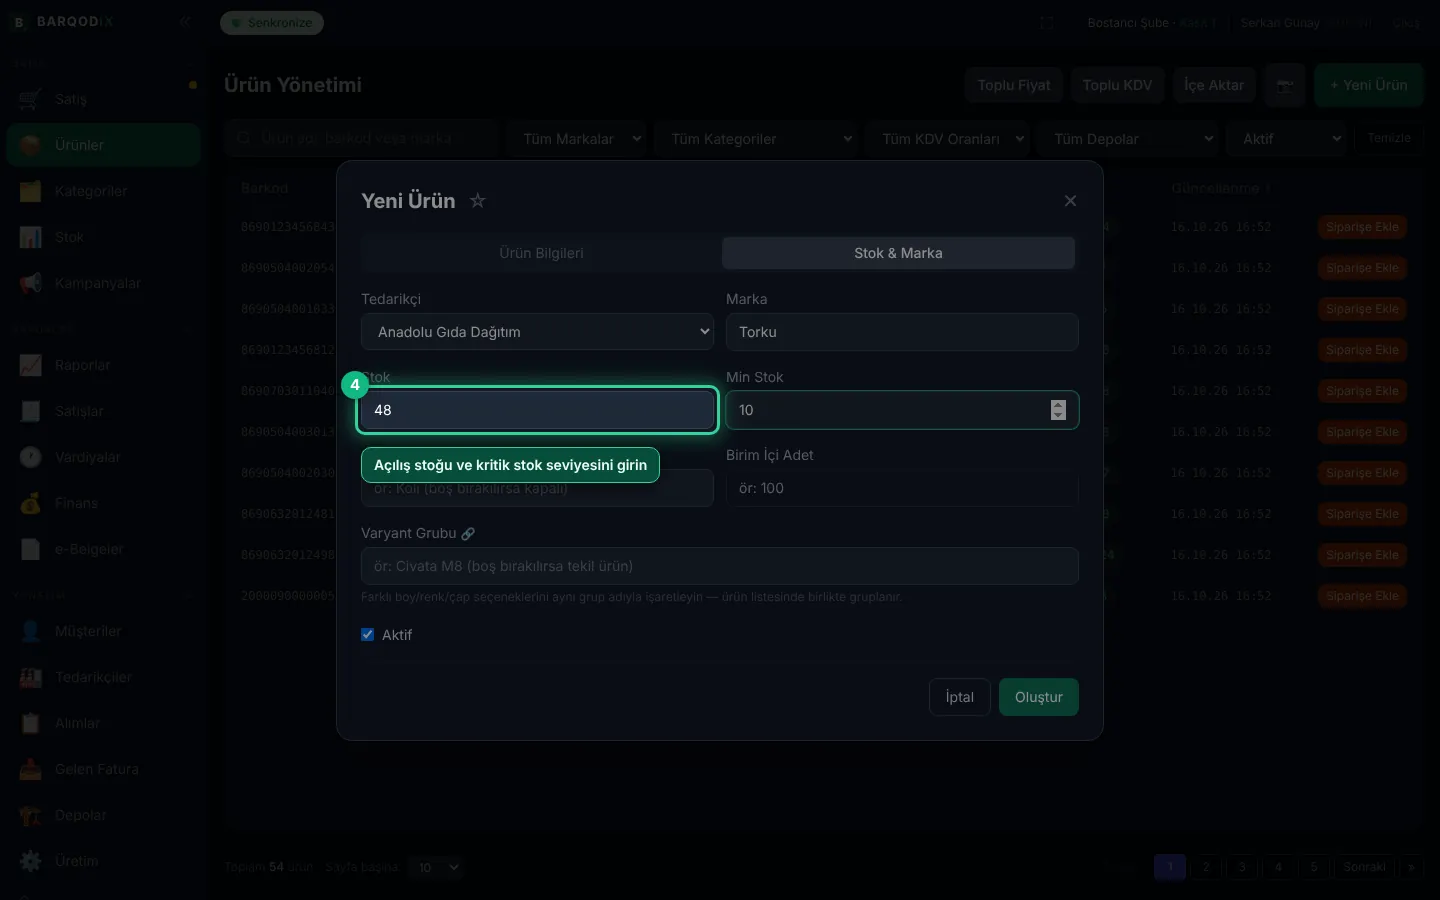
Task: Uncheck the Aktif checkbox
Action: [368, 635]
